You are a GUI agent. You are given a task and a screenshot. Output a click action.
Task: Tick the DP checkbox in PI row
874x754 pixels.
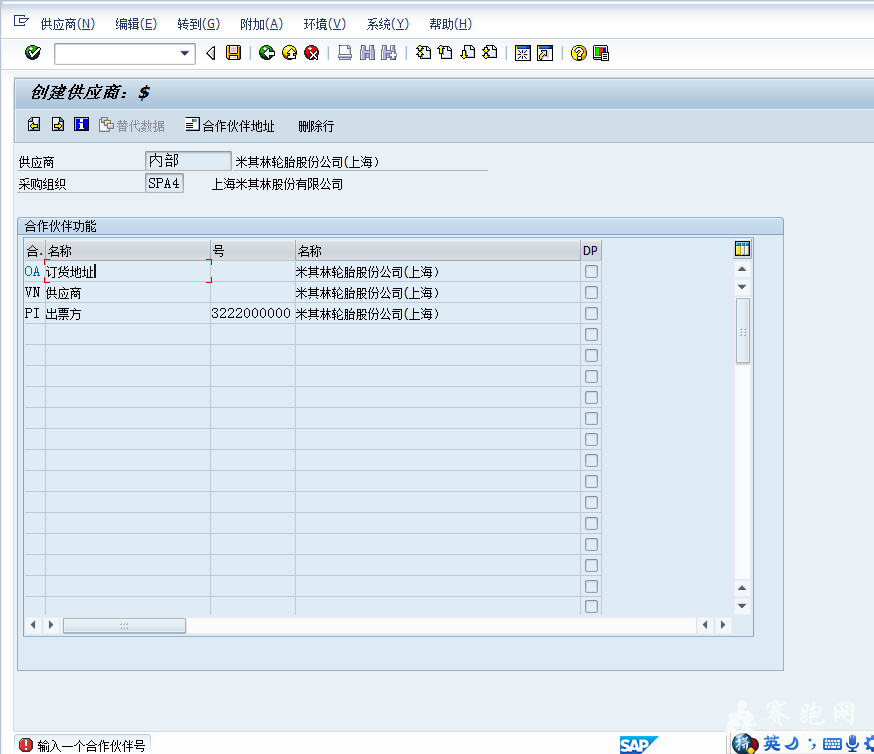coord(591,313)
